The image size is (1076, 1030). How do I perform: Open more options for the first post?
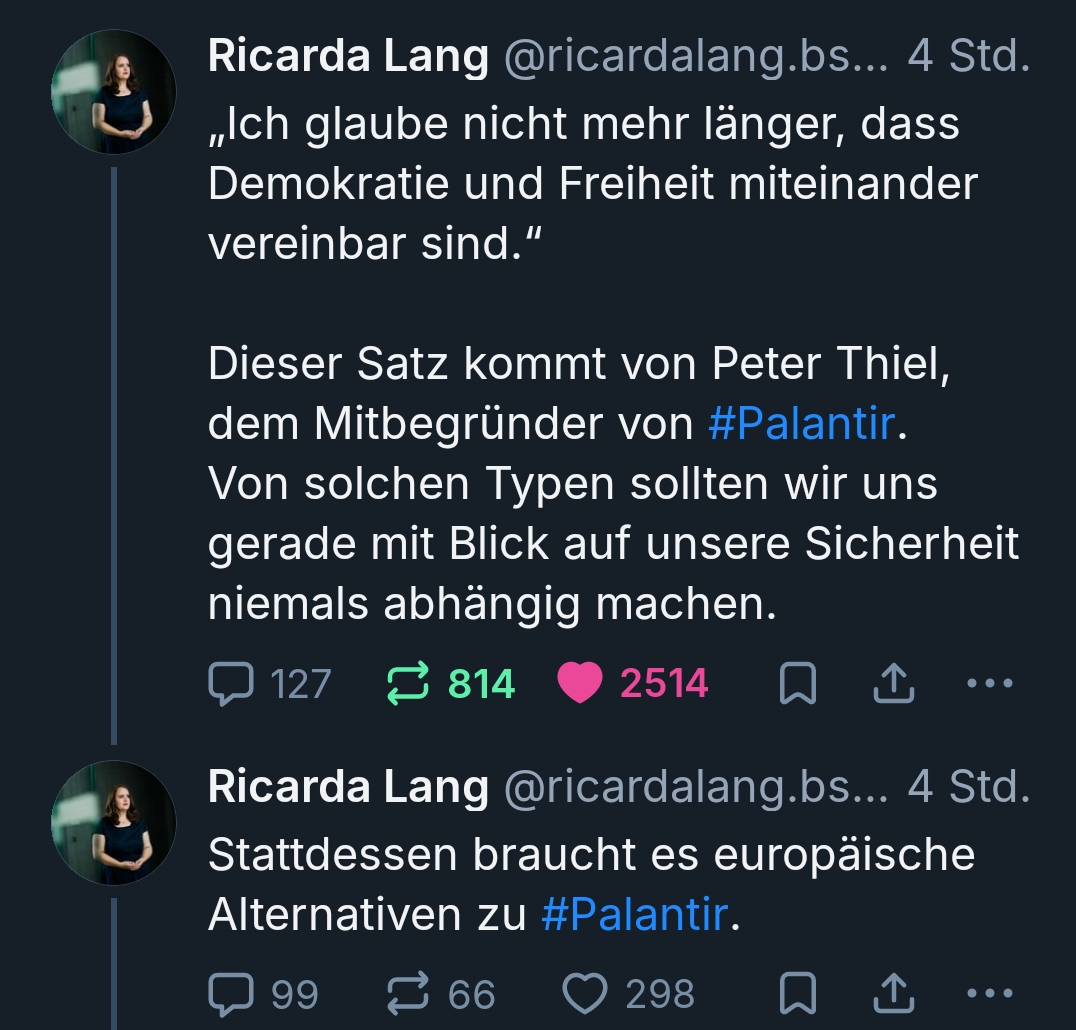pos(991,685)
